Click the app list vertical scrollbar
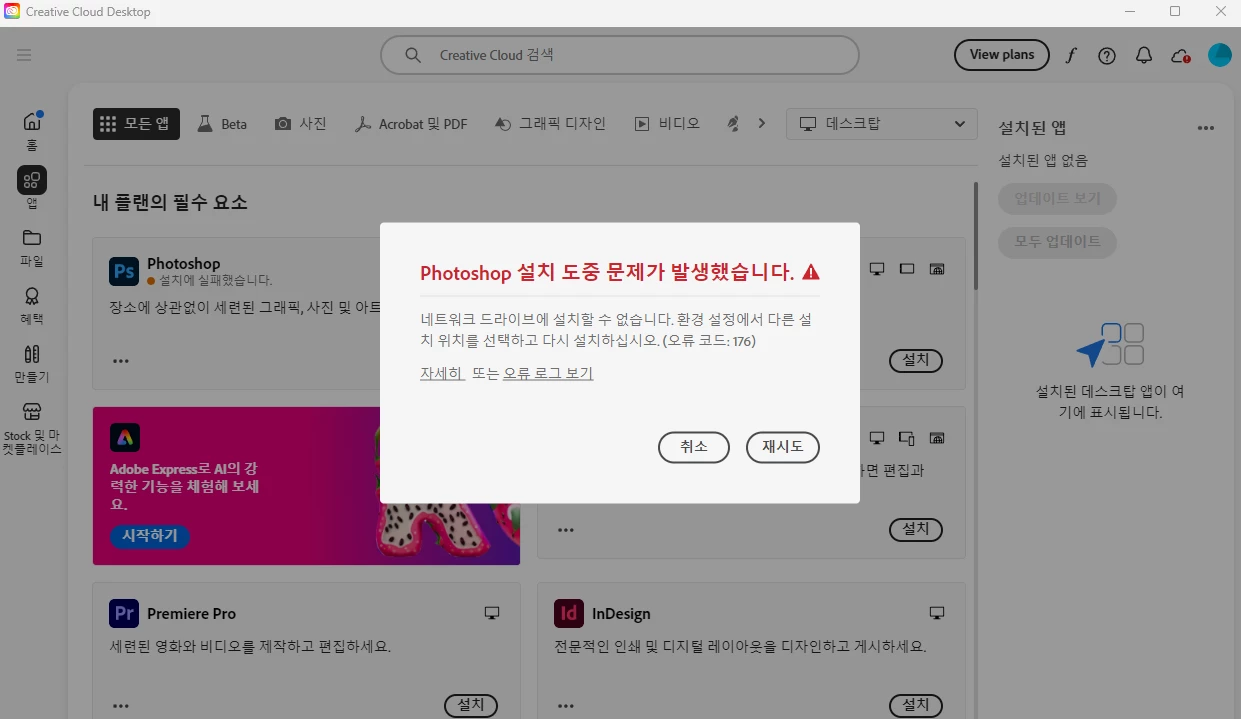Screen dimensions: 1241x719 click(x=976, y=236)
